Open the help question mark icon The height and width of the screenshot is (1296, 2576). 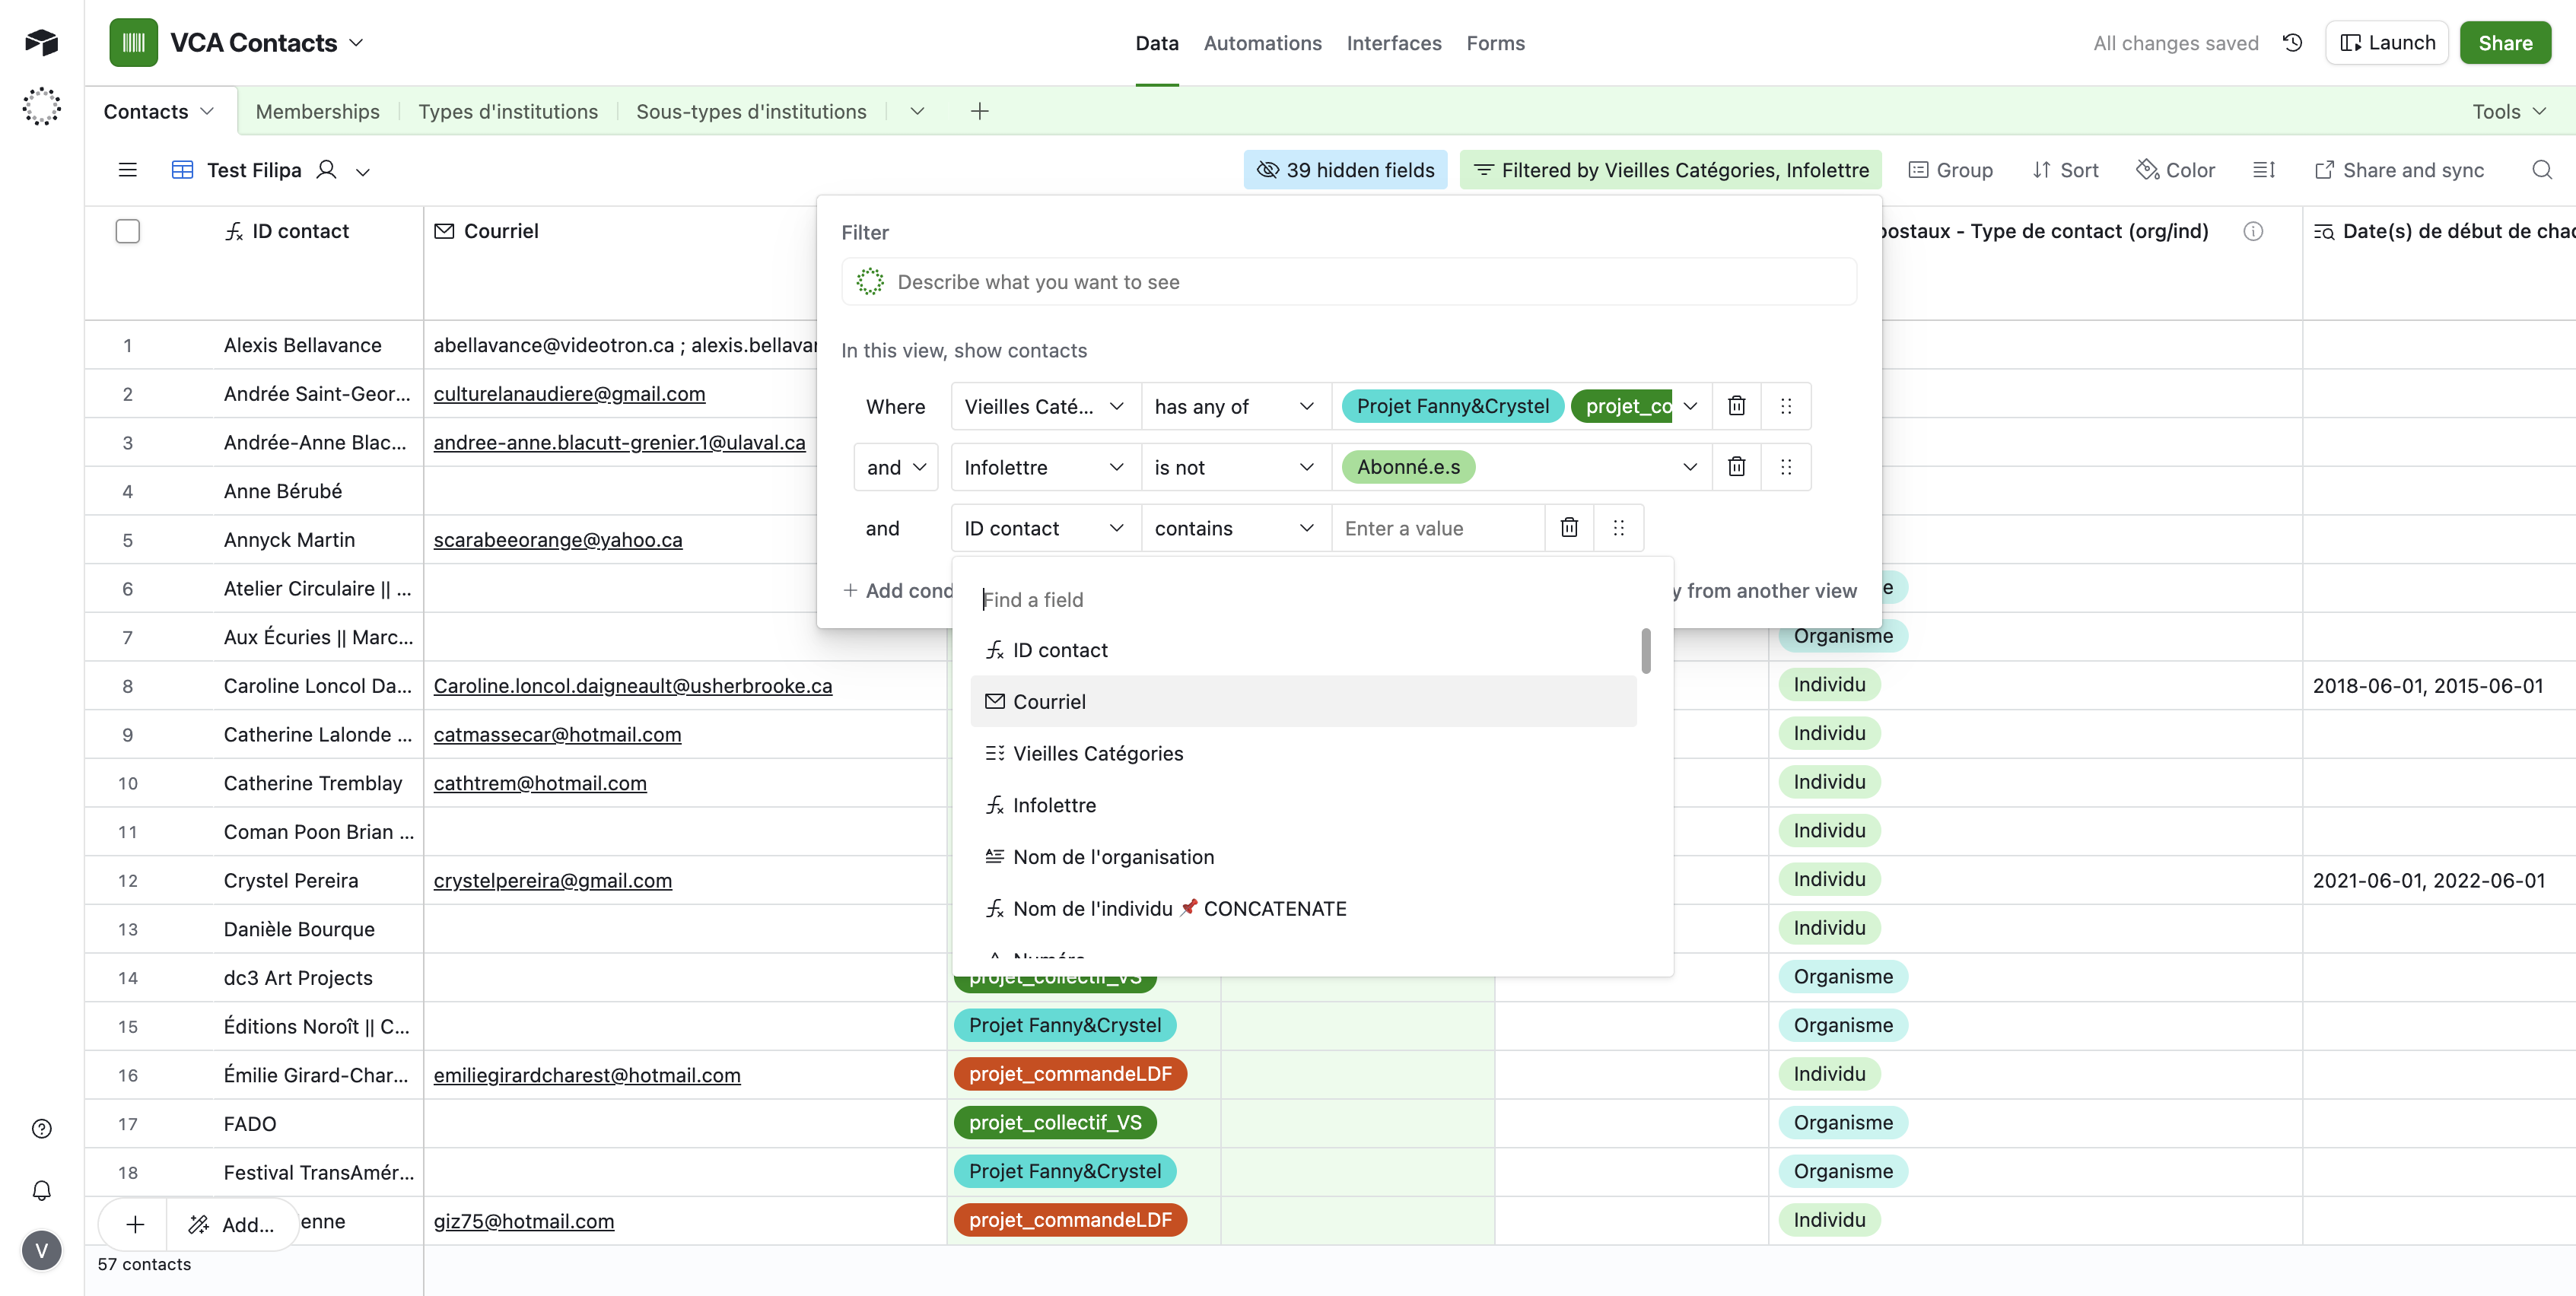pyautogui.click(x=41, y=1129)
